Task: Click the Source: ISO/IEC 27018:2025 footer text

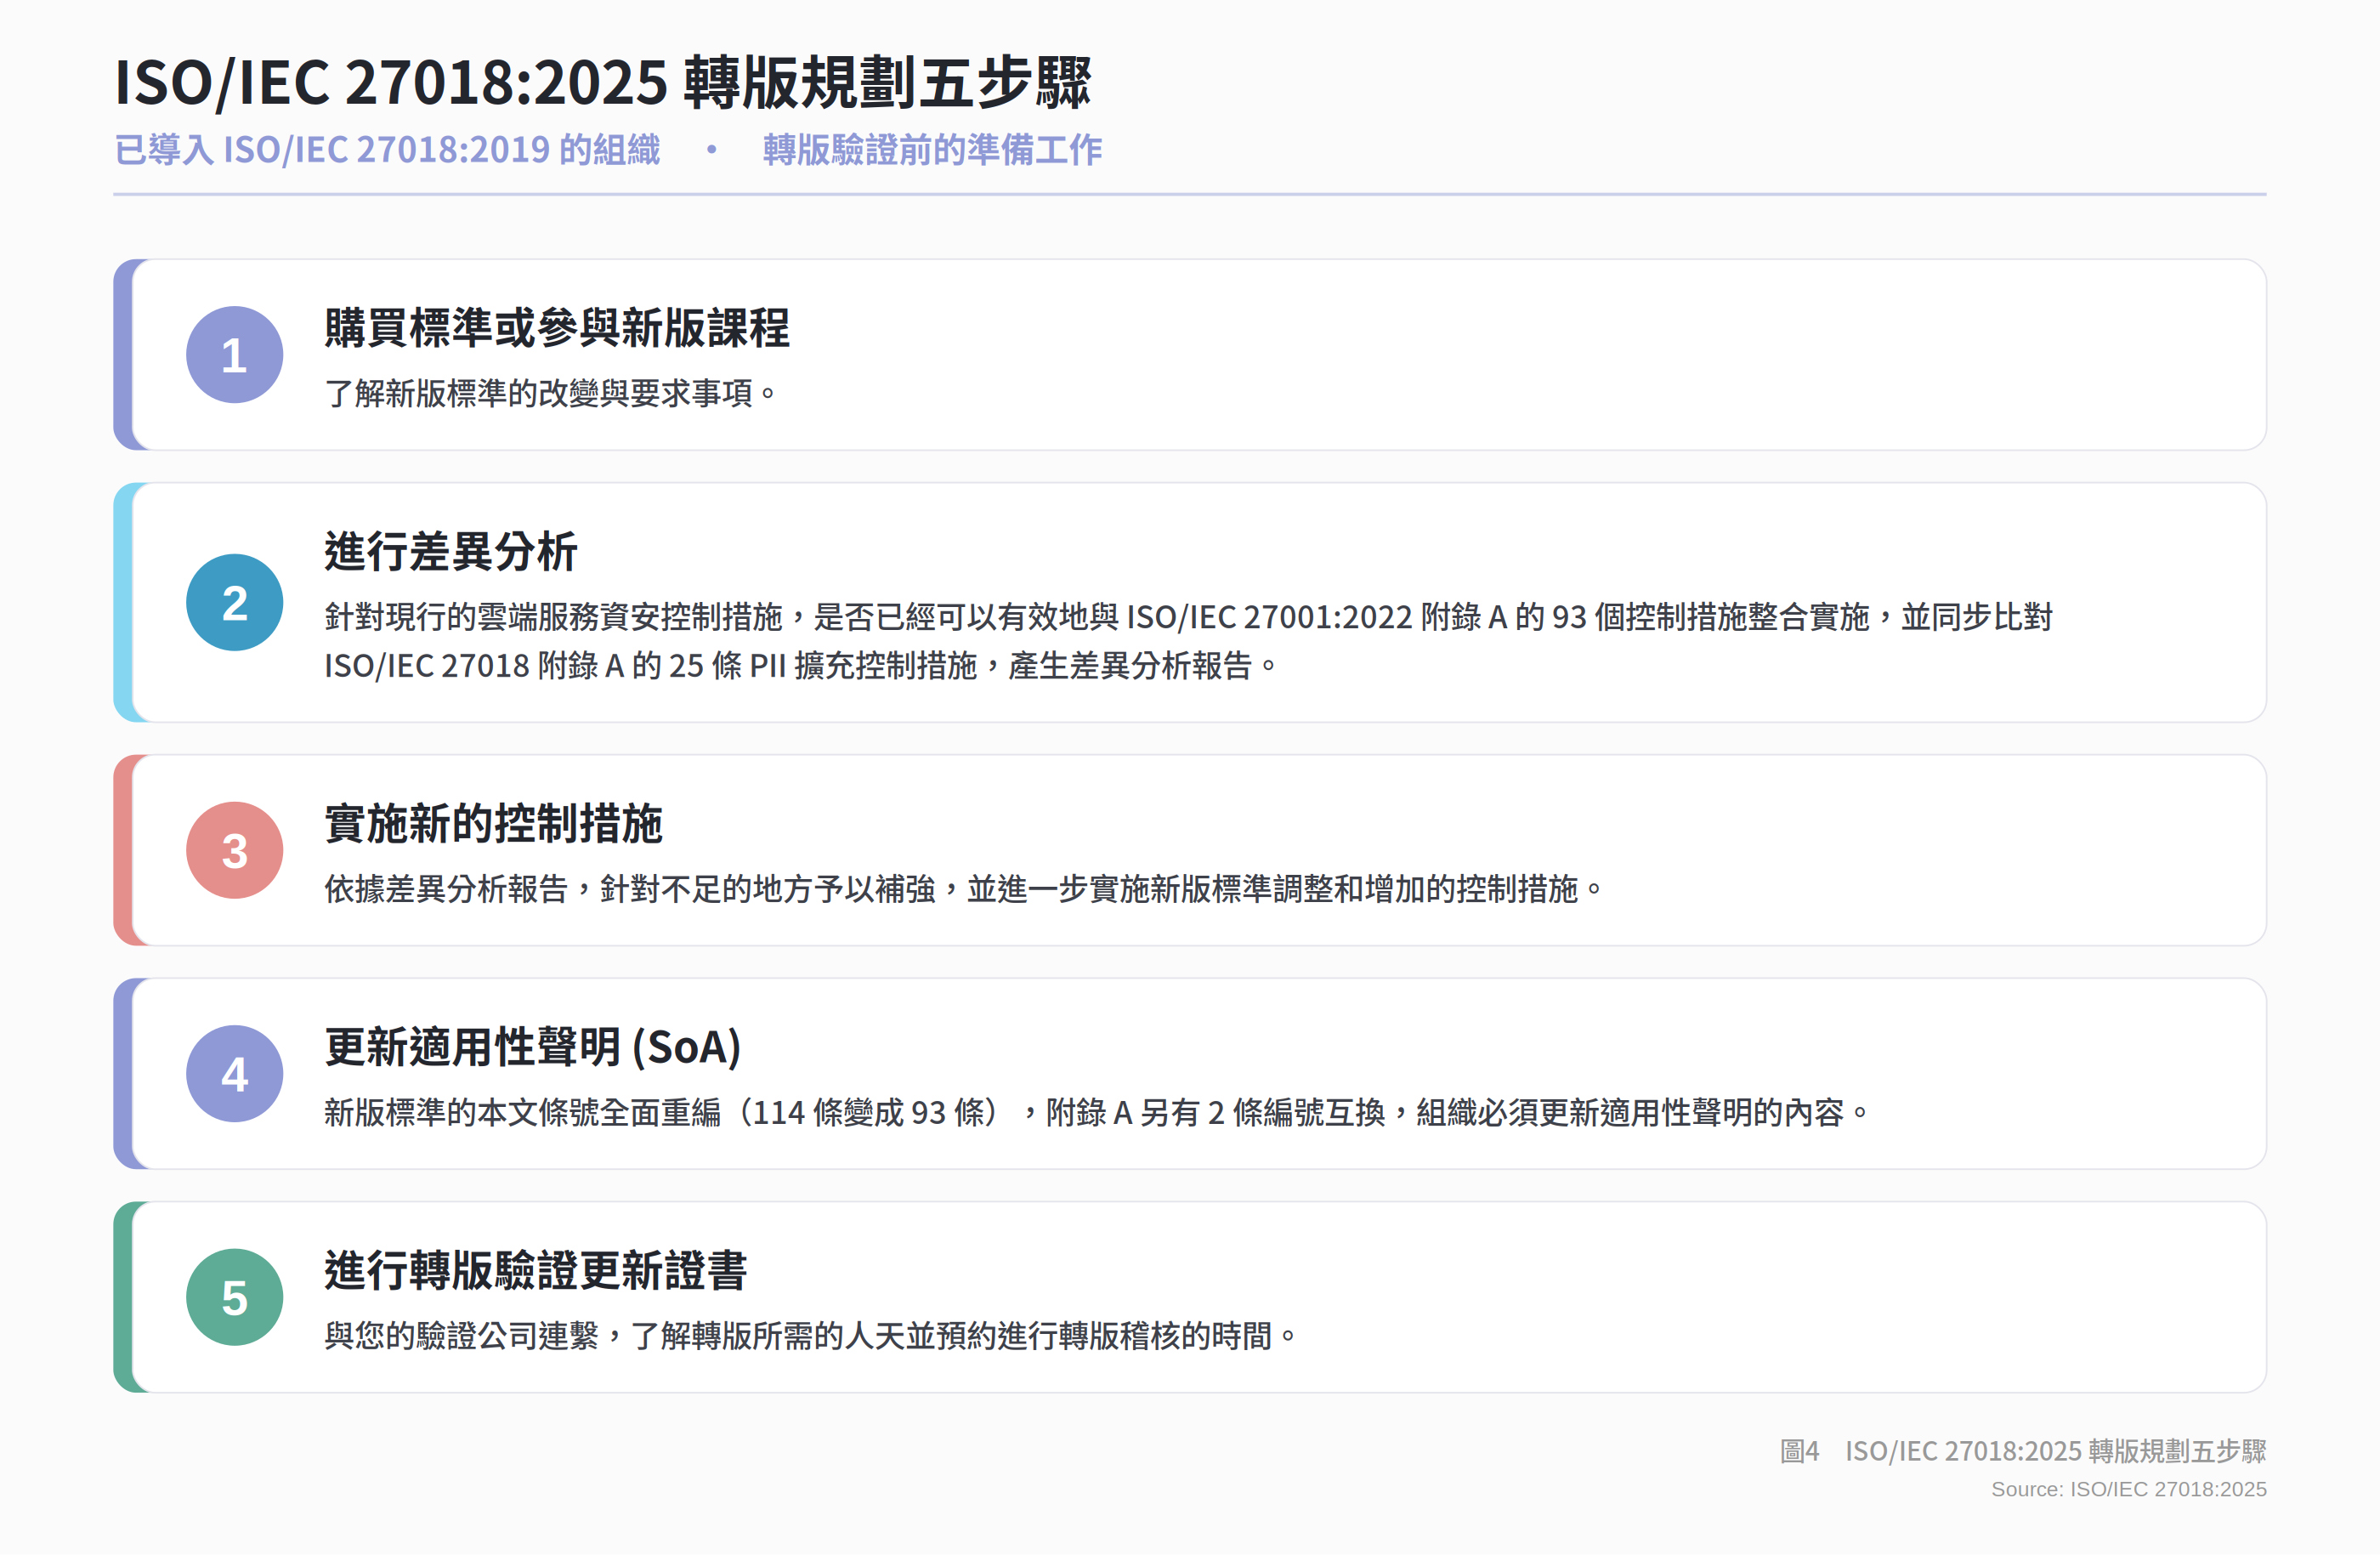Action: [2129, 1490]
